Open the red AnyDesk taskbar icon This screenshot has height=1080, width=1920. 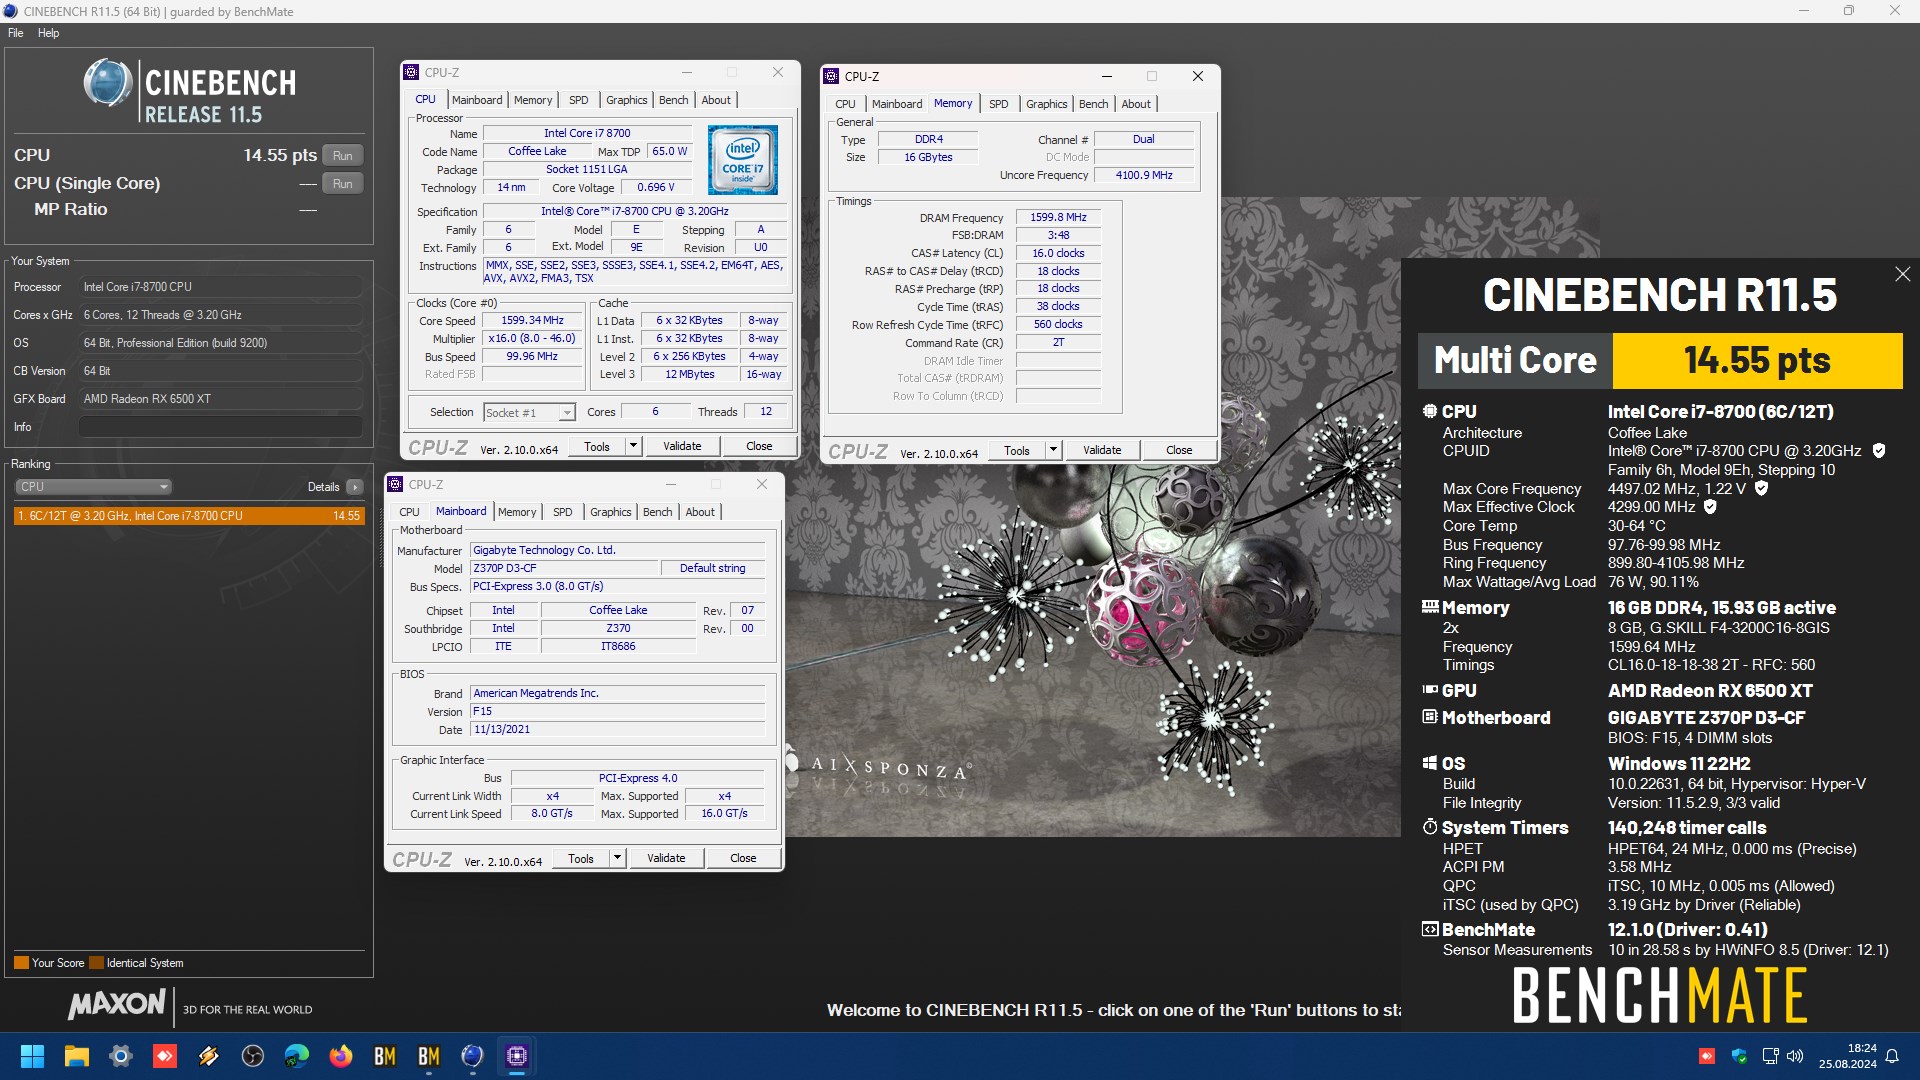[x=164, y=1056]
